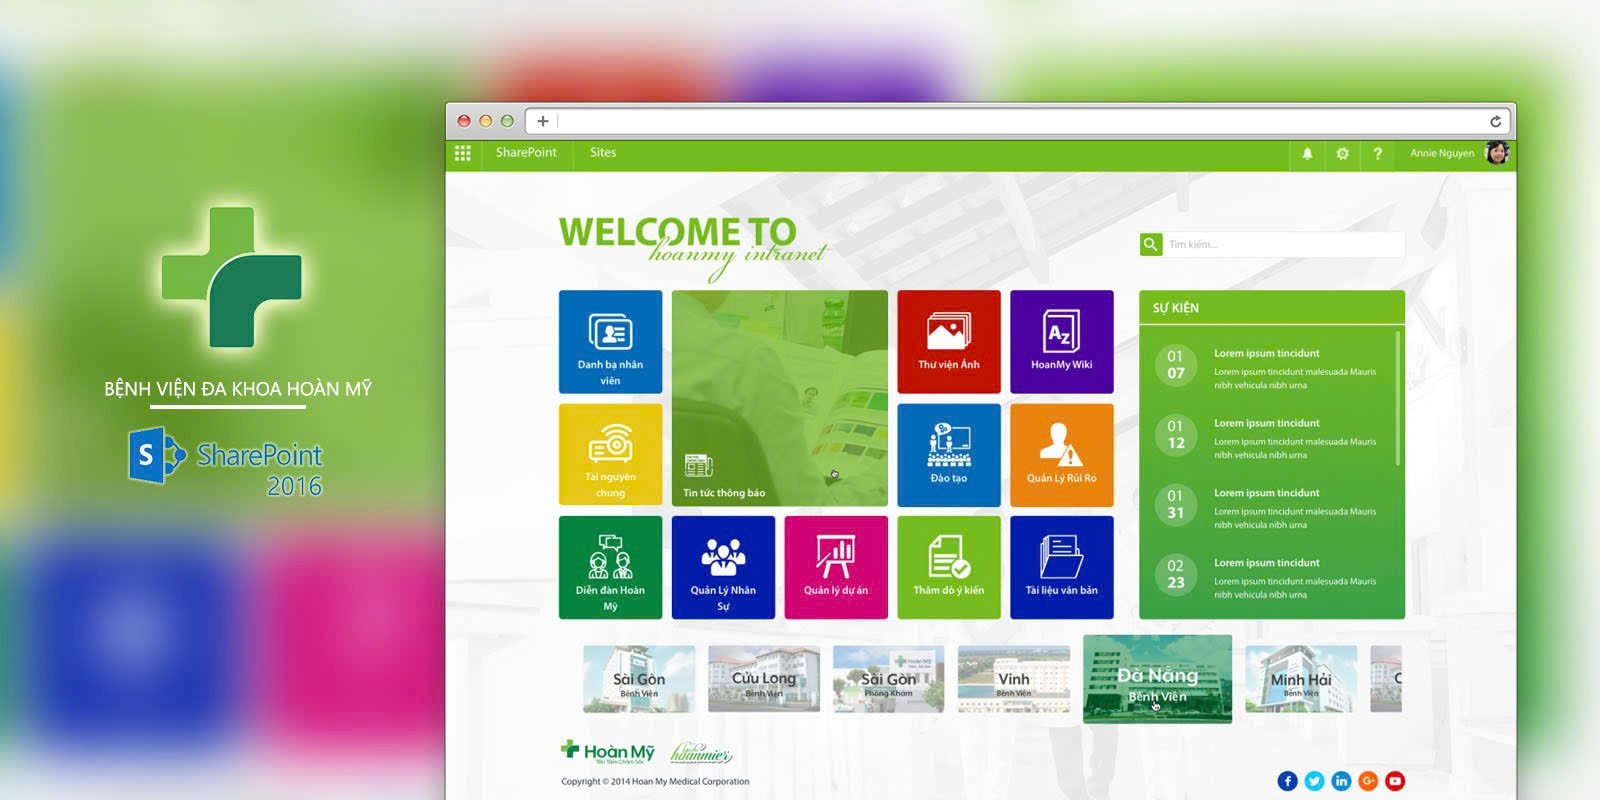Click the SharePoint menu item
This screenshot has height=800, width=1600.
[x=526, y=153]
